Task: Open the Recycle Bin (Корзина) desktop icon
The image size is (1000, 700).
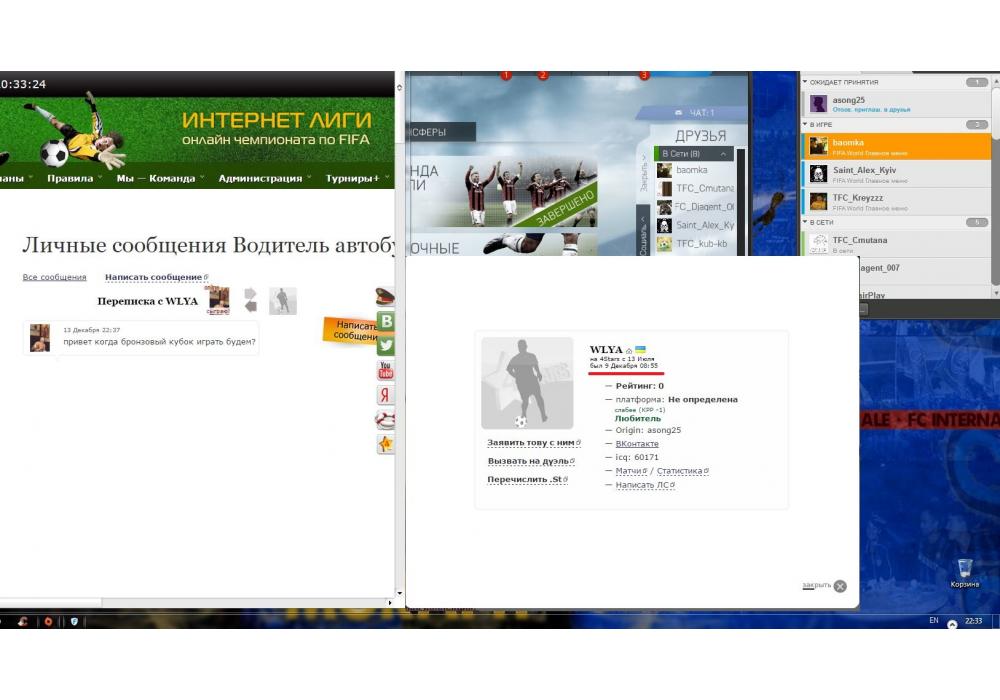Action: point(964,573)
